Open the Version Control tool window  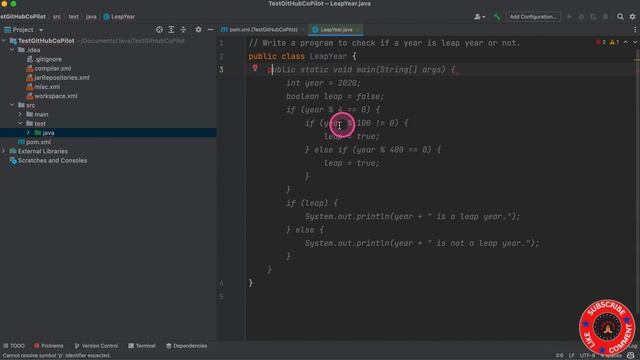(96, 346)
